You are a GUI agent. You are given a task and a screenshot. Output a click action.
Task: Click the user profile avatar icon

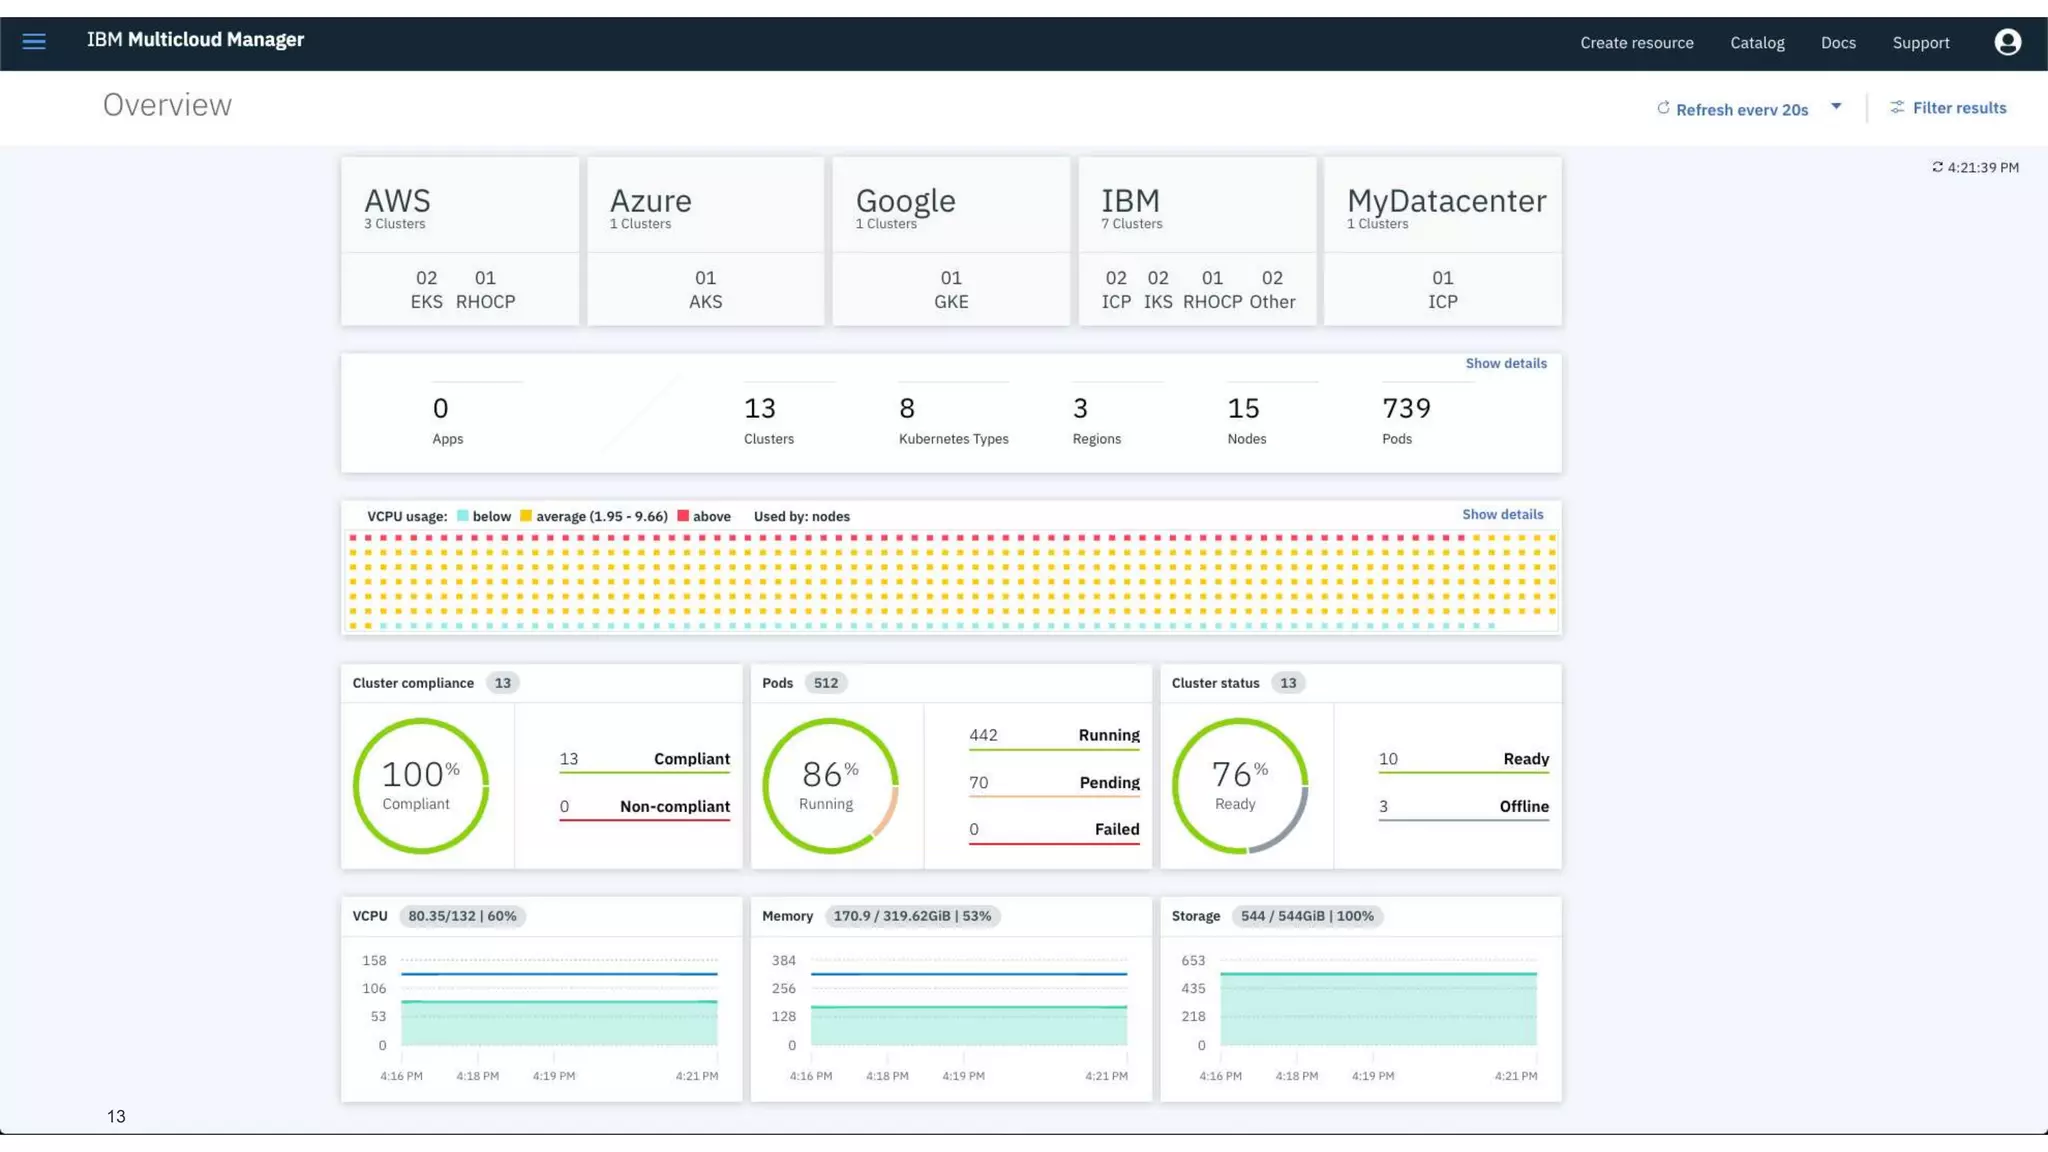[2007, 42]
